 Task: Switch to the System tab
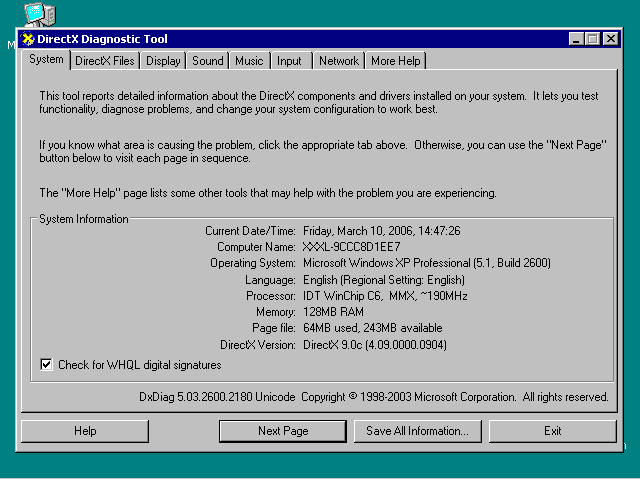pyautogui.click(x=46, y=60)
